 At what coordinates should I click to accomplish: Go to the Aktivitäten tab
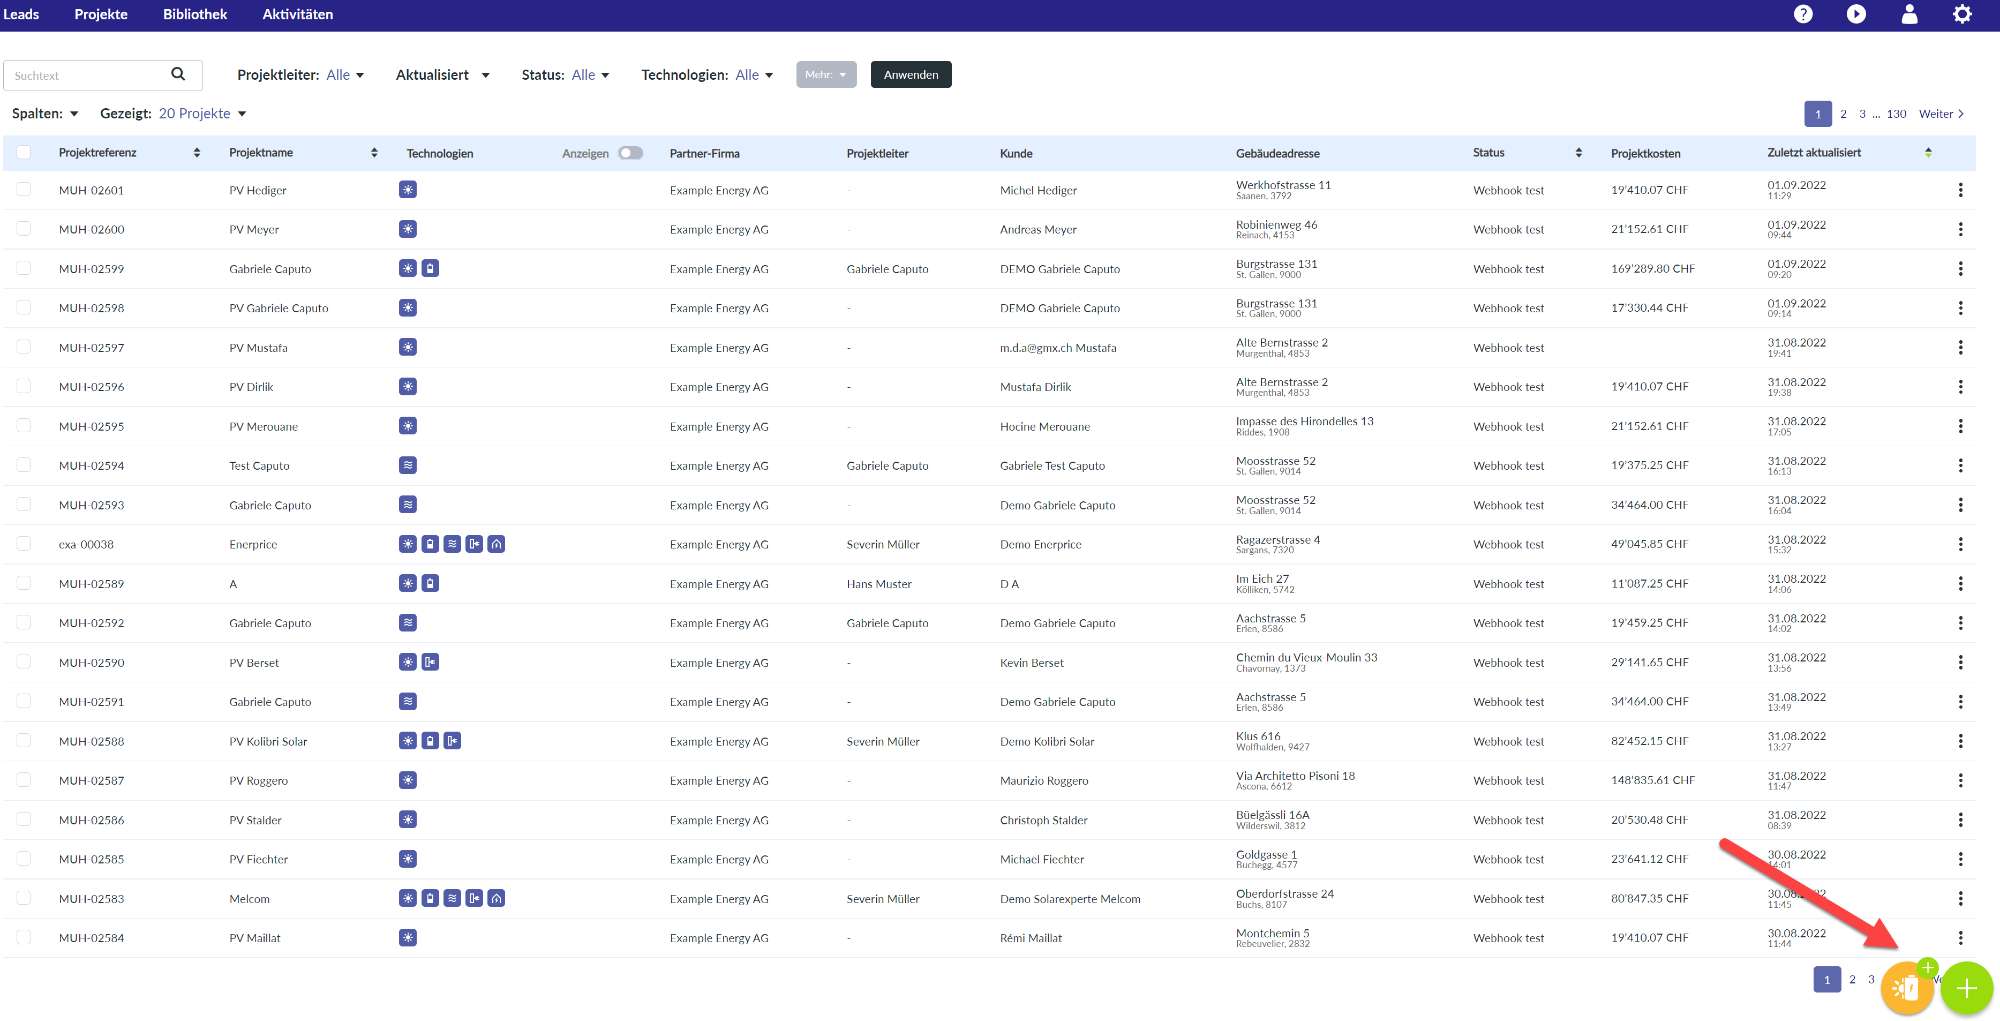coord(297,14)
